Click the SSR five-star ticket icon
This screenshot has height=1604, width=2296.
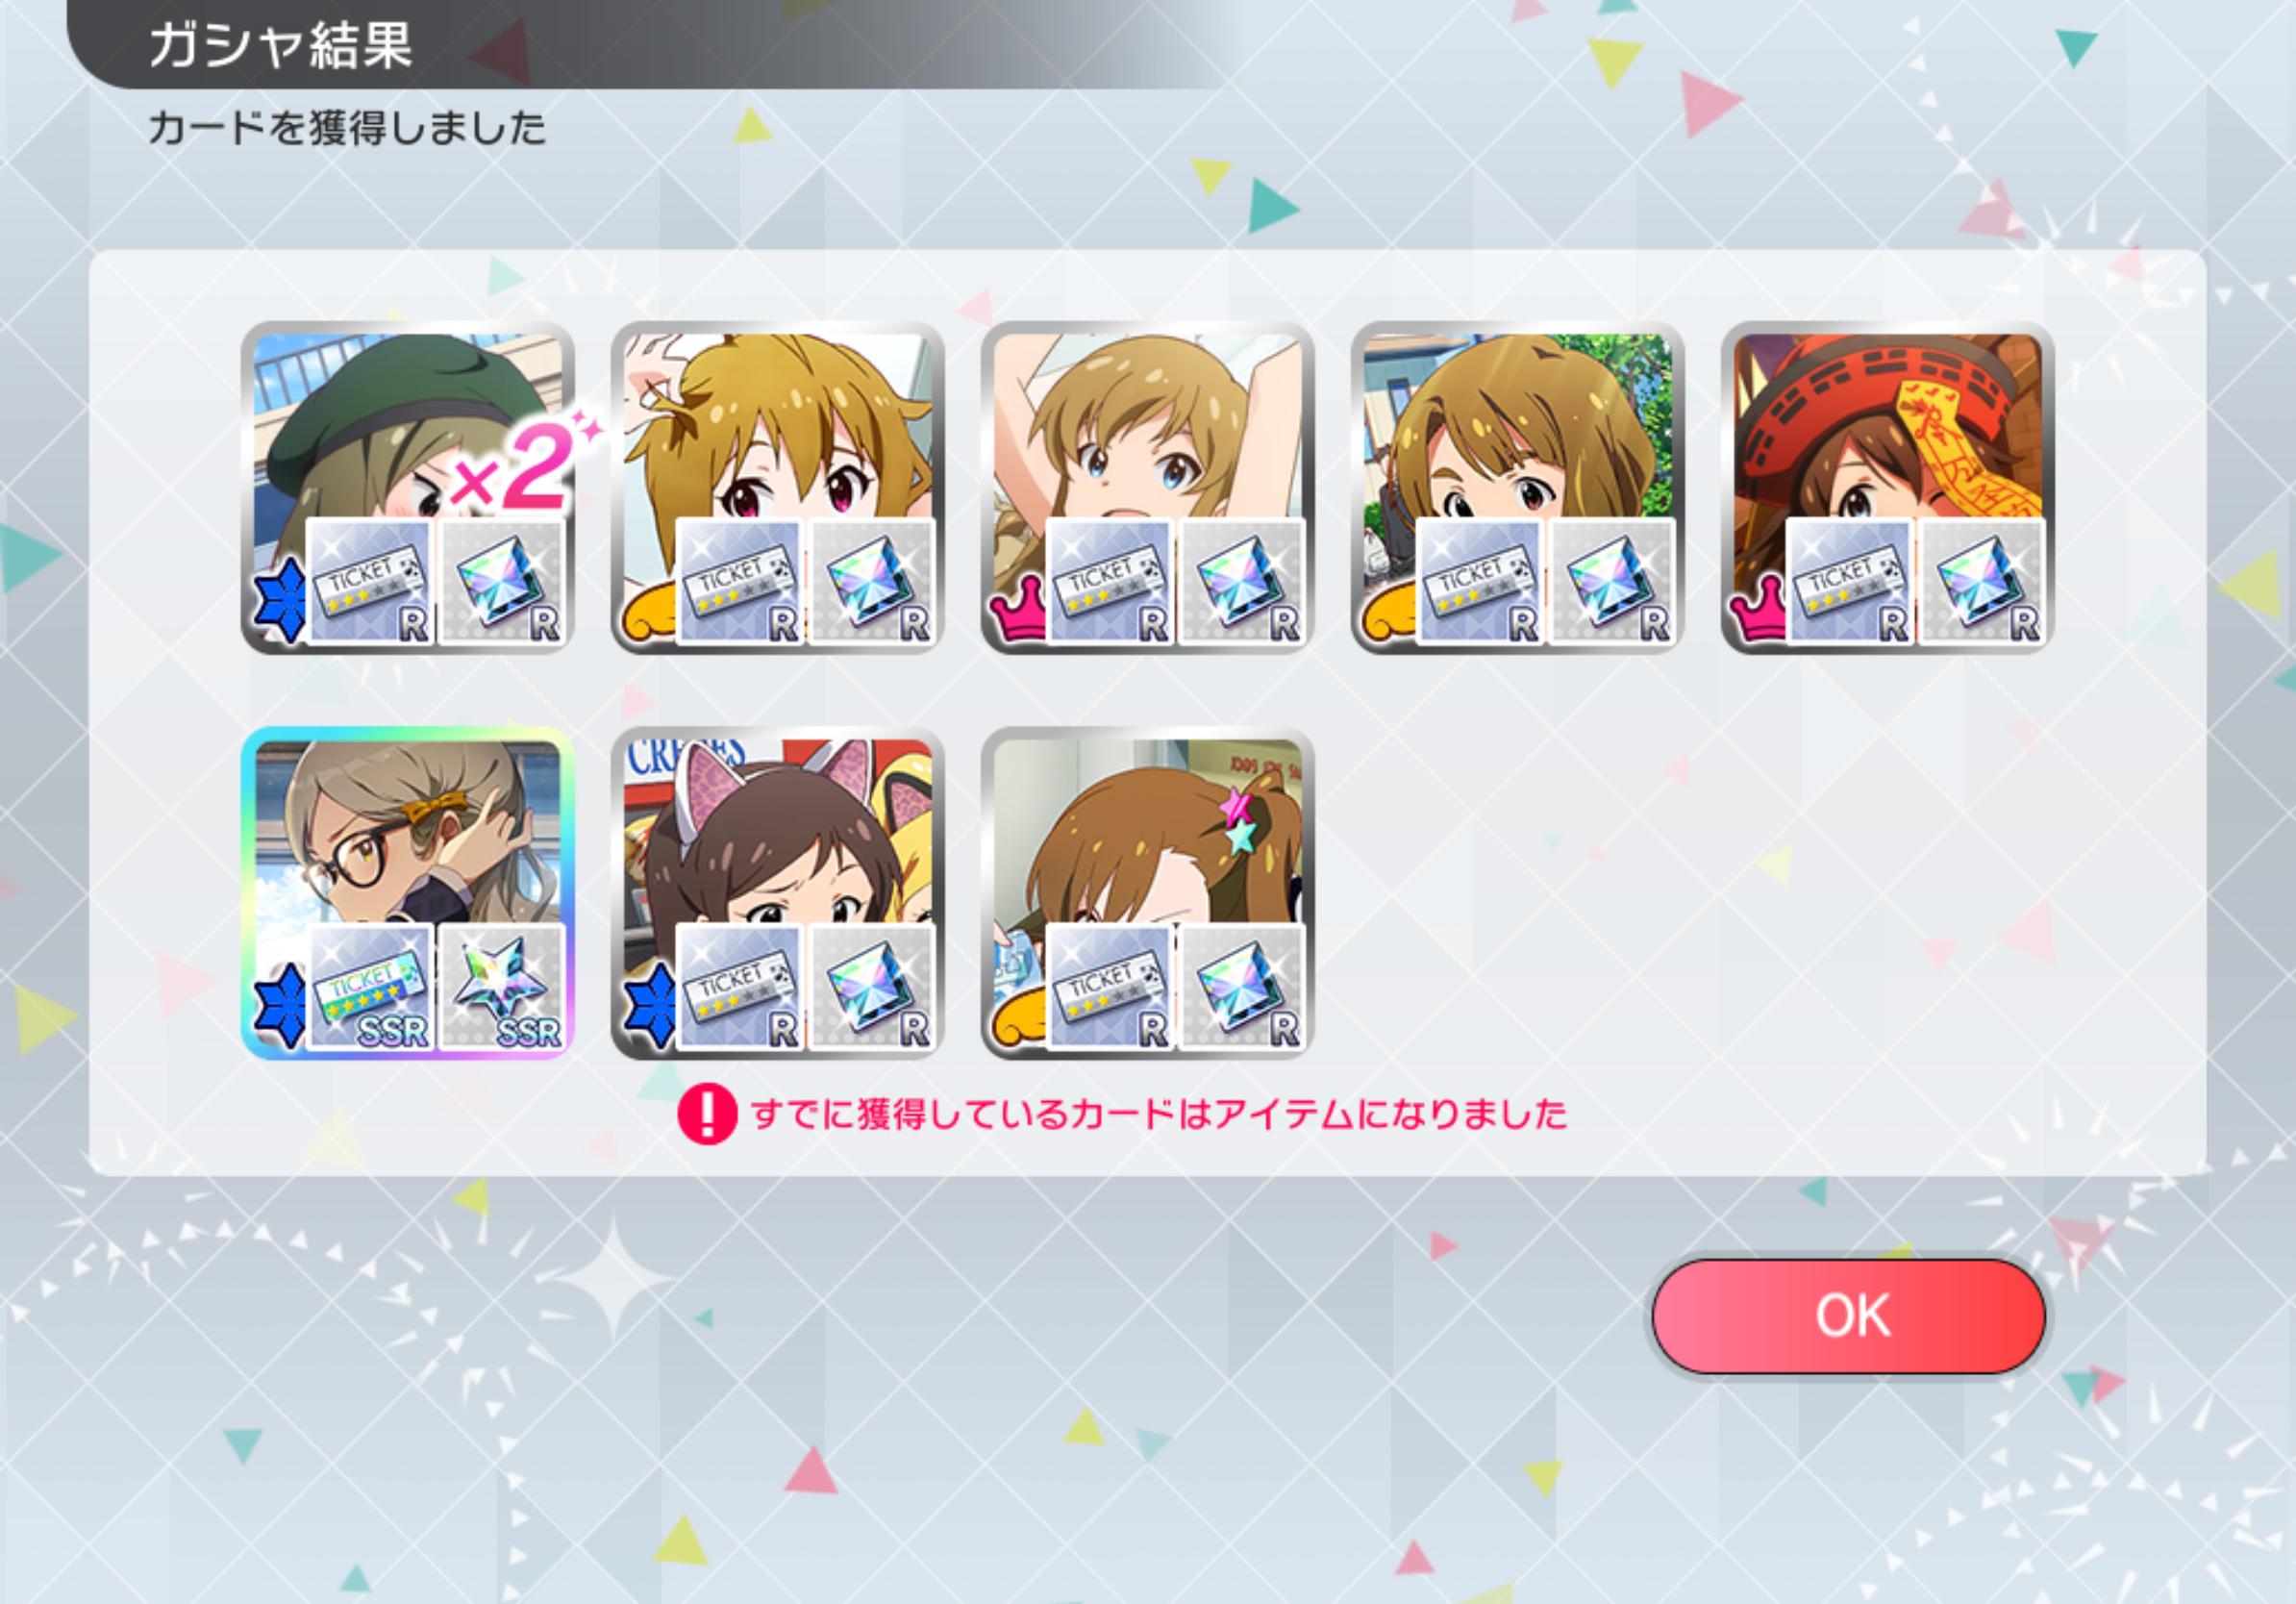point(370,987)
